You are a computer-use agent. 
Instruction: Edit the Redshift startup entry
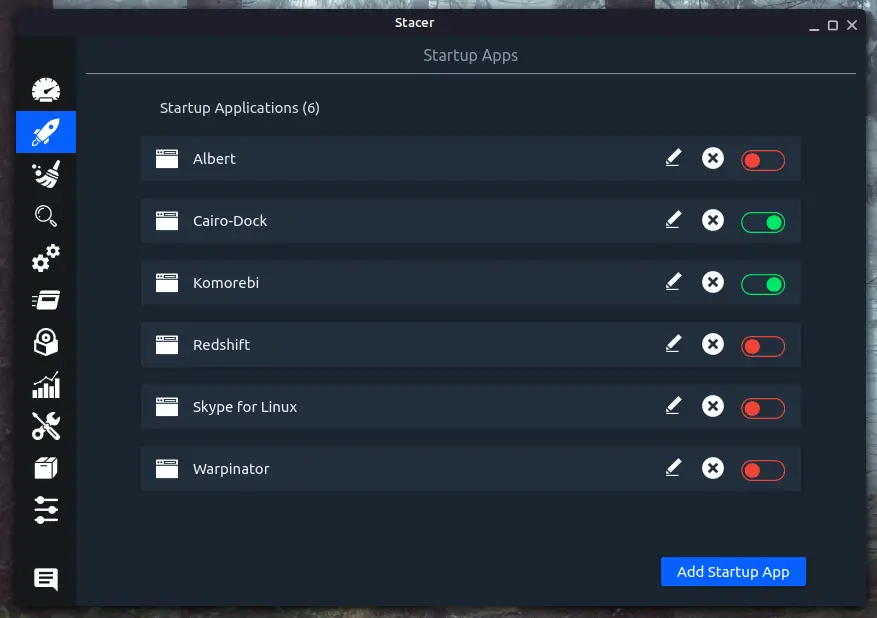pyautogui.click(x=673, y=345)
